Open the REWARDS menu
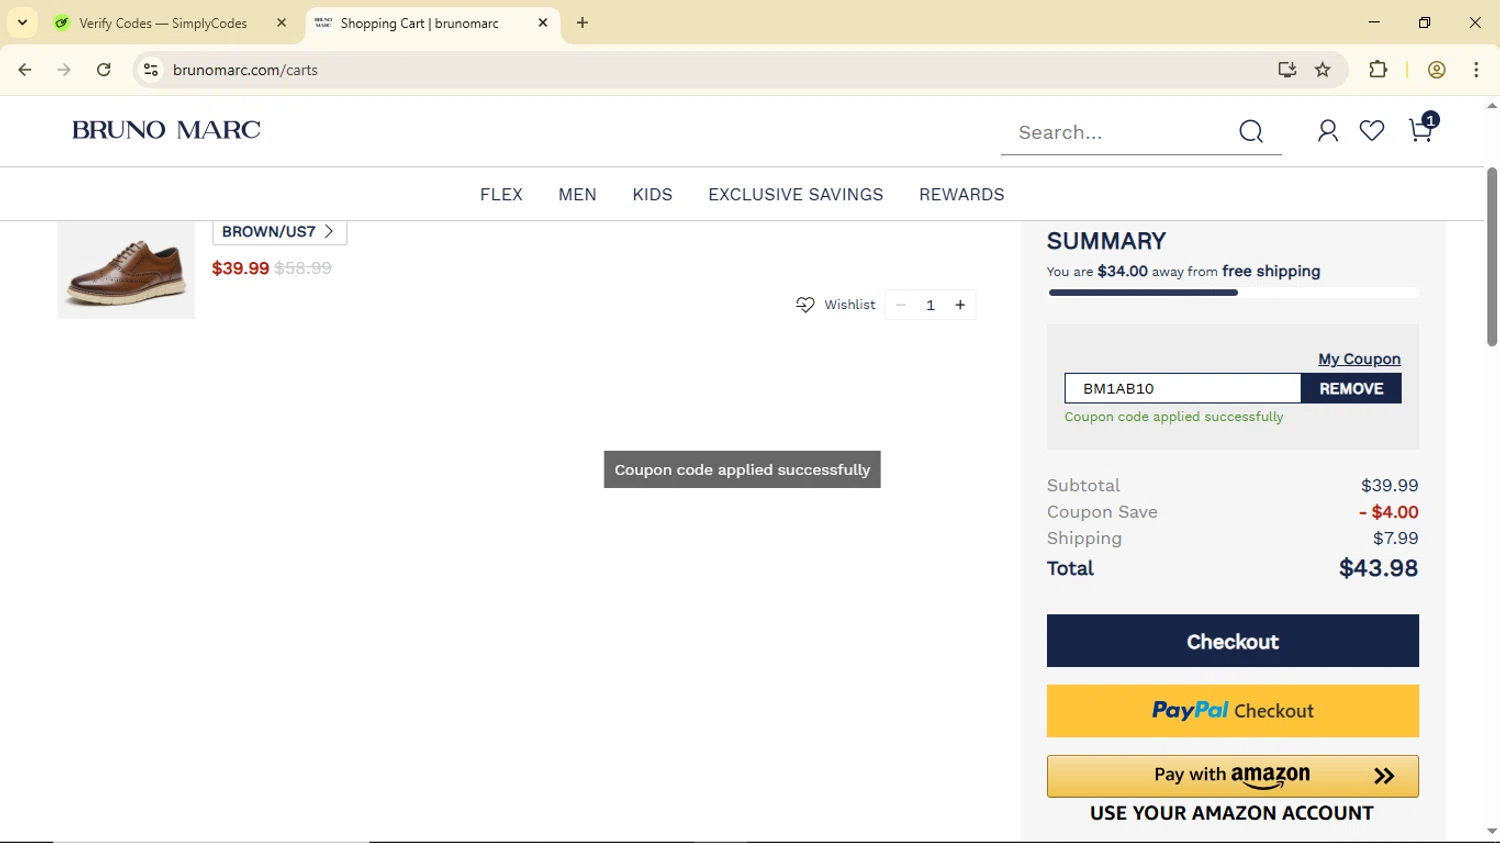1500x843 pixels. (x=962, y=195)
